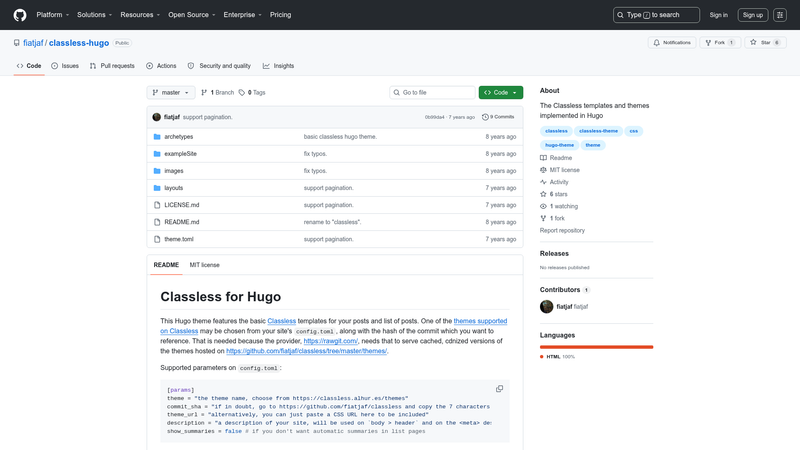Image resolution: width=800 pixels, height=450 pixels.
Task: Click the 'rename to "classless".' commit message
Action: coord(332,222)
